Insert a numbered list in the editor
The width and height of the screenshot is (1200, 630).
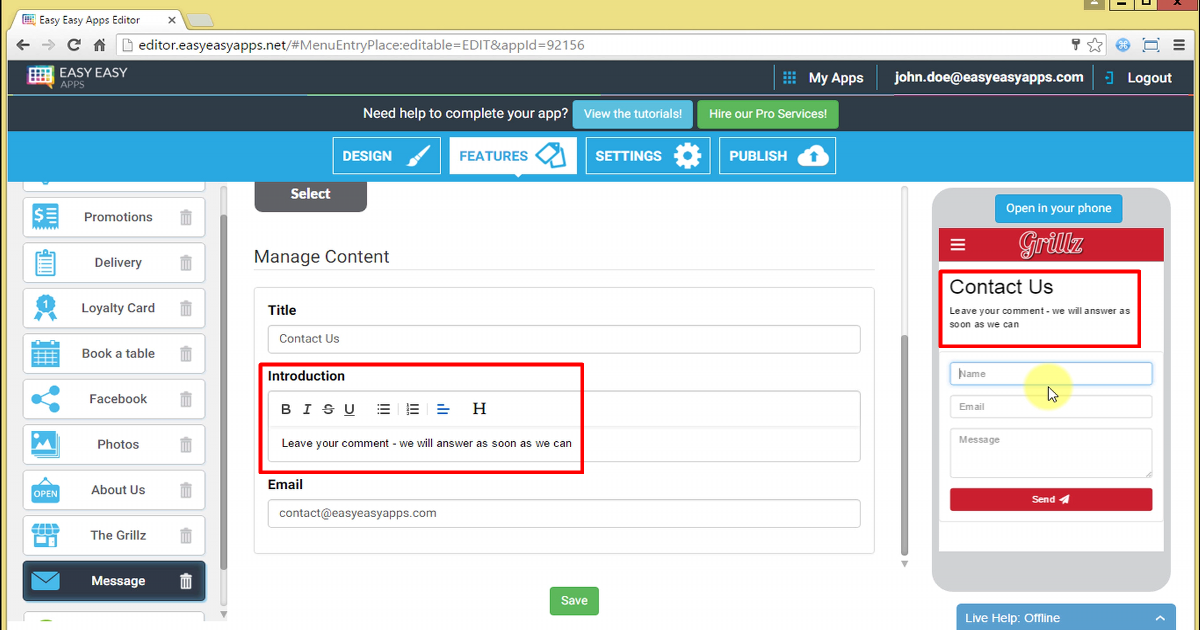[413, 408]
